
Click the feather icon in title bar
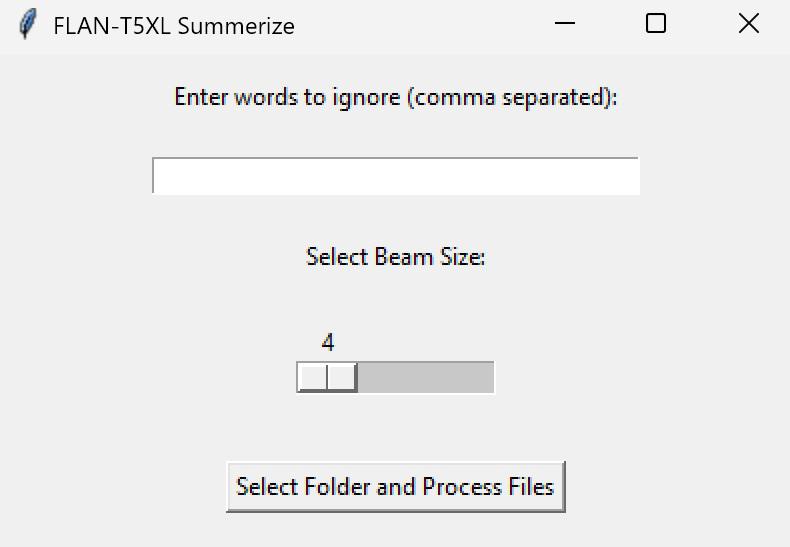click(28, 24)
